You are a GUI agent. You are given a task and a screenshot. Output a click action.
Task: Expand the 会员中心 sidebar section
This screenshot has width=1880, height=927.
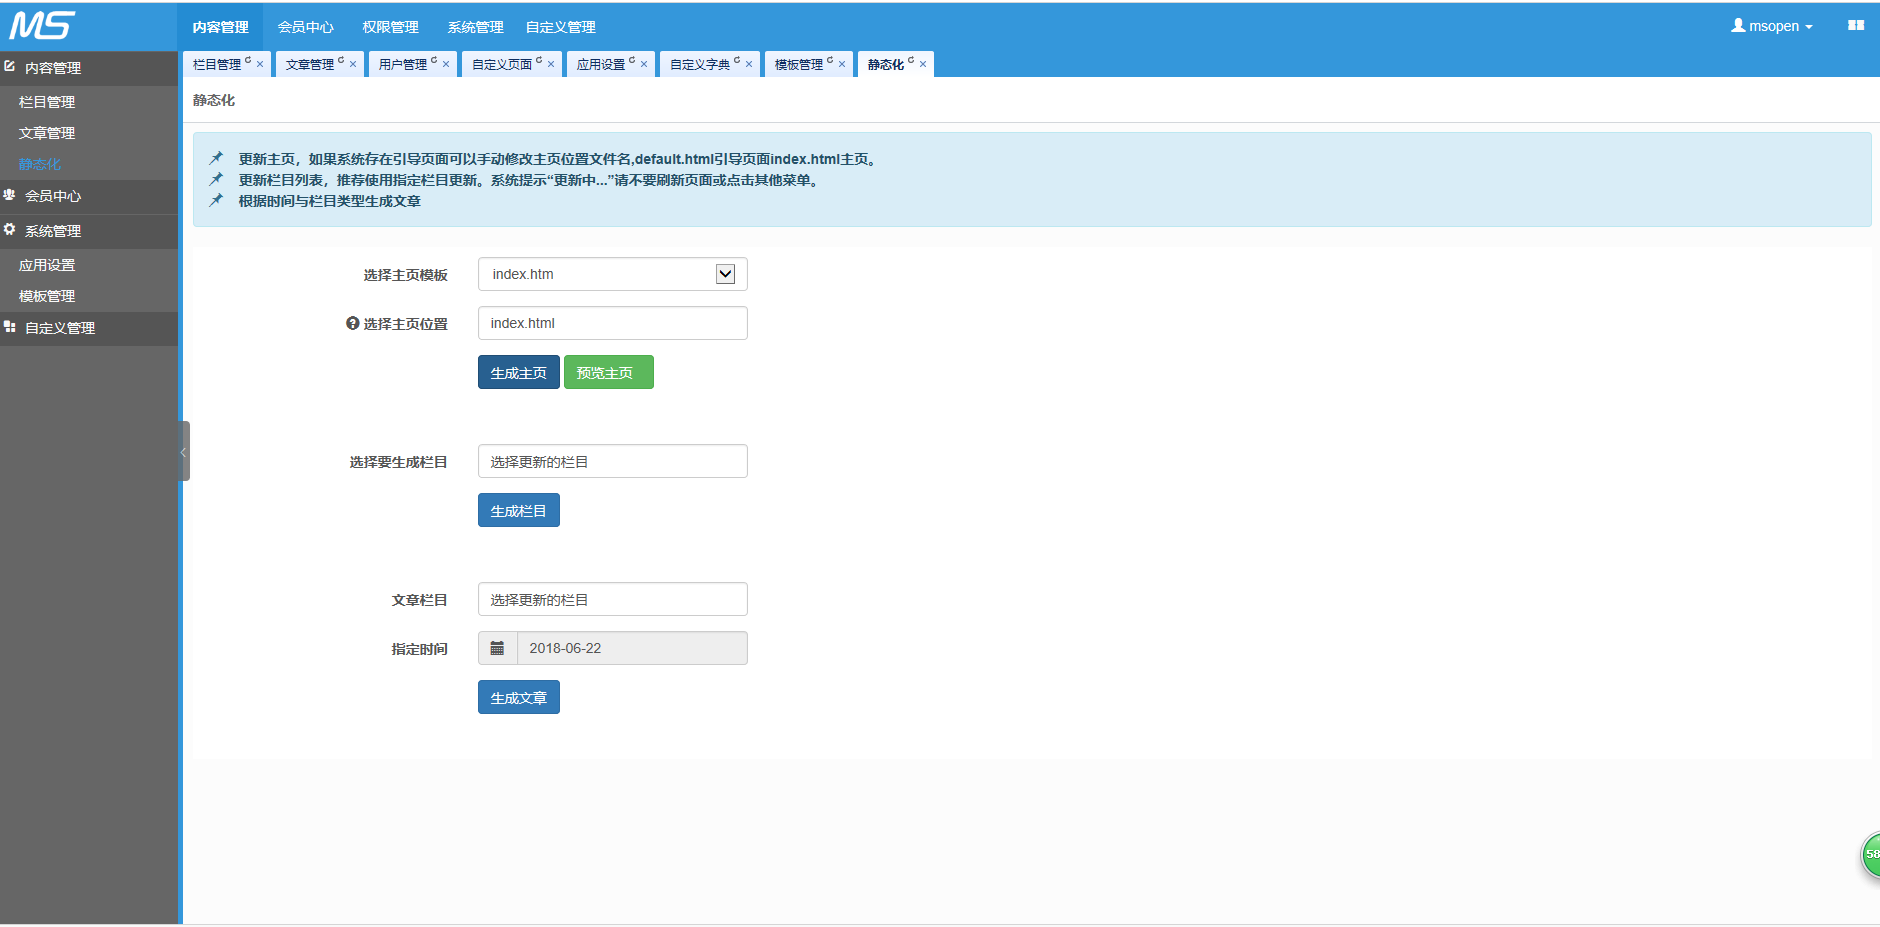(89, 196)
